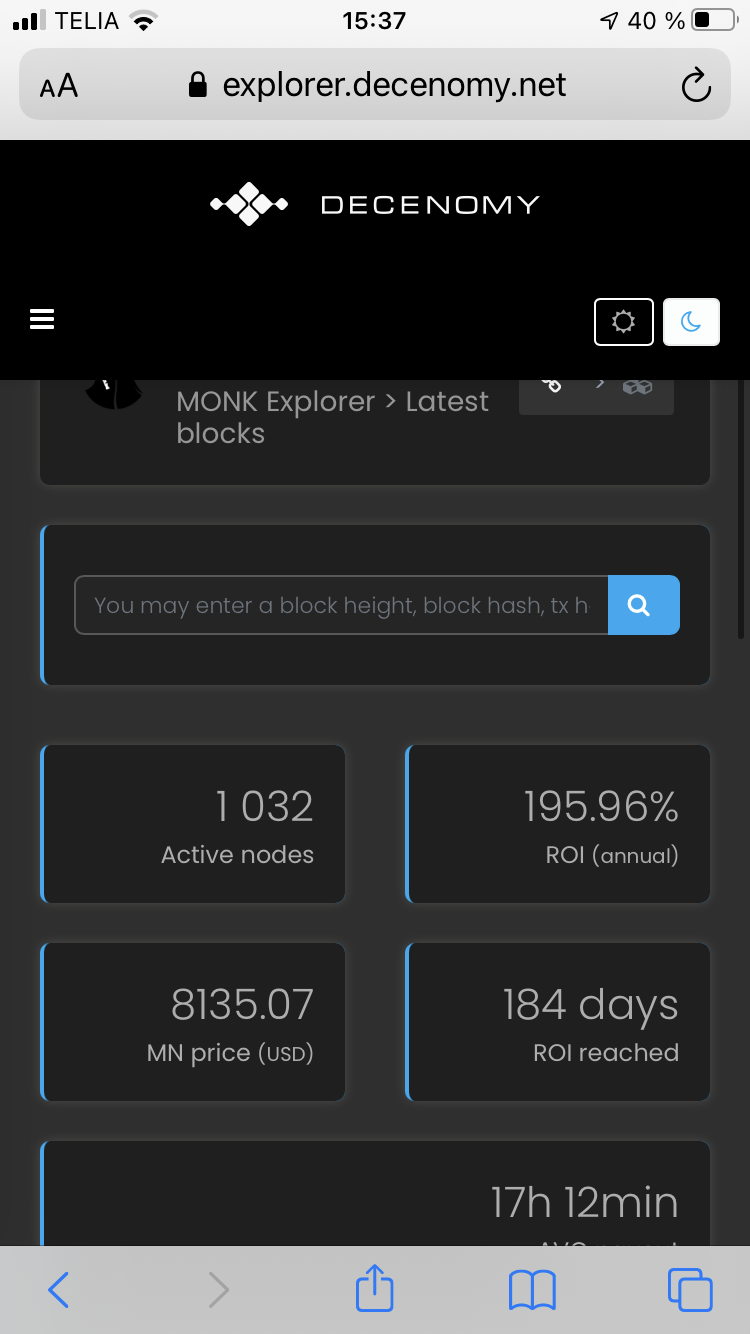Tap the explorer.decenomy.net address bar
The image size is (750, 1334).
click(375, 86)
